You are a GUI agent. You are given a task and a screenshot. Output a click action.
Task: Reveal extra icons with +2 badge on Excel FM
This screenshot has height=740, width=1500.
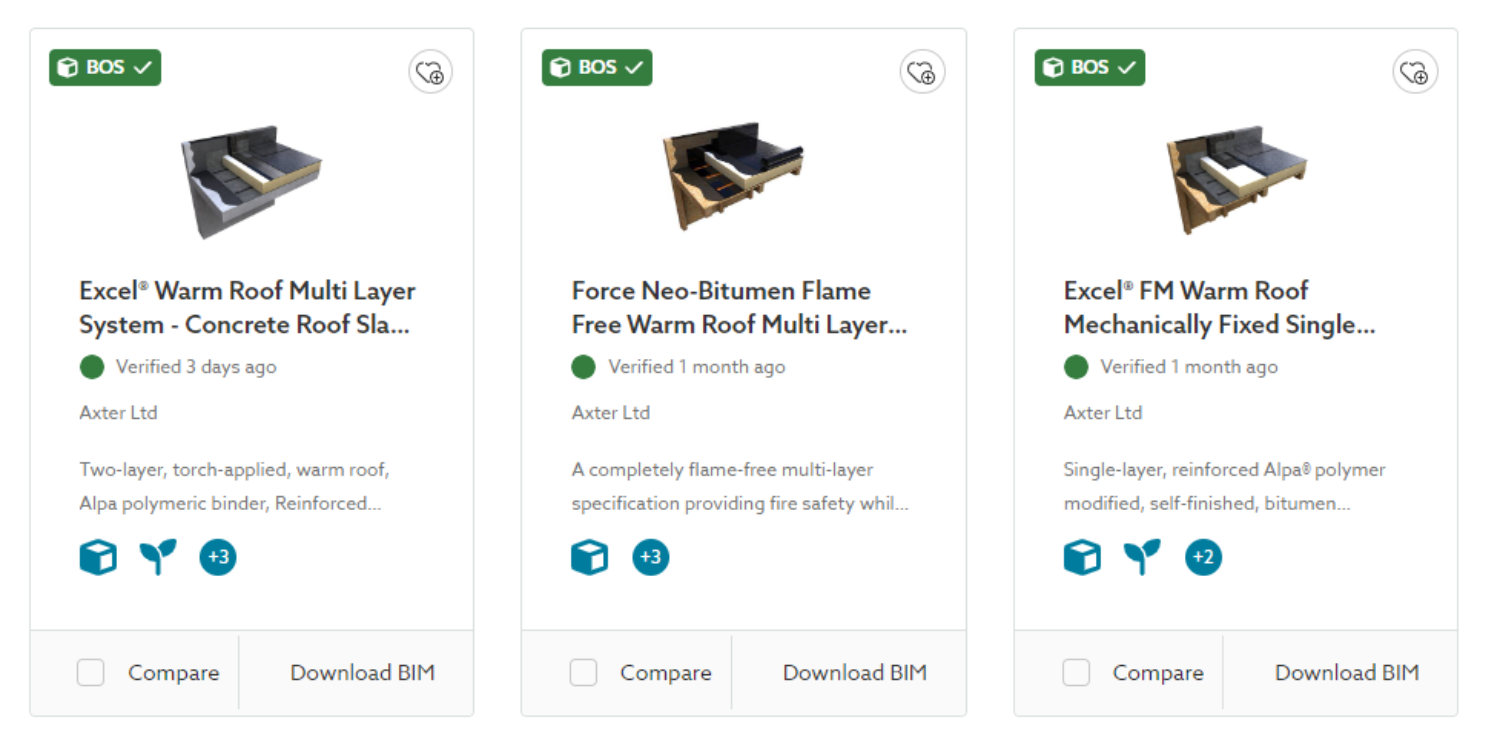[x=1203, y=557]
